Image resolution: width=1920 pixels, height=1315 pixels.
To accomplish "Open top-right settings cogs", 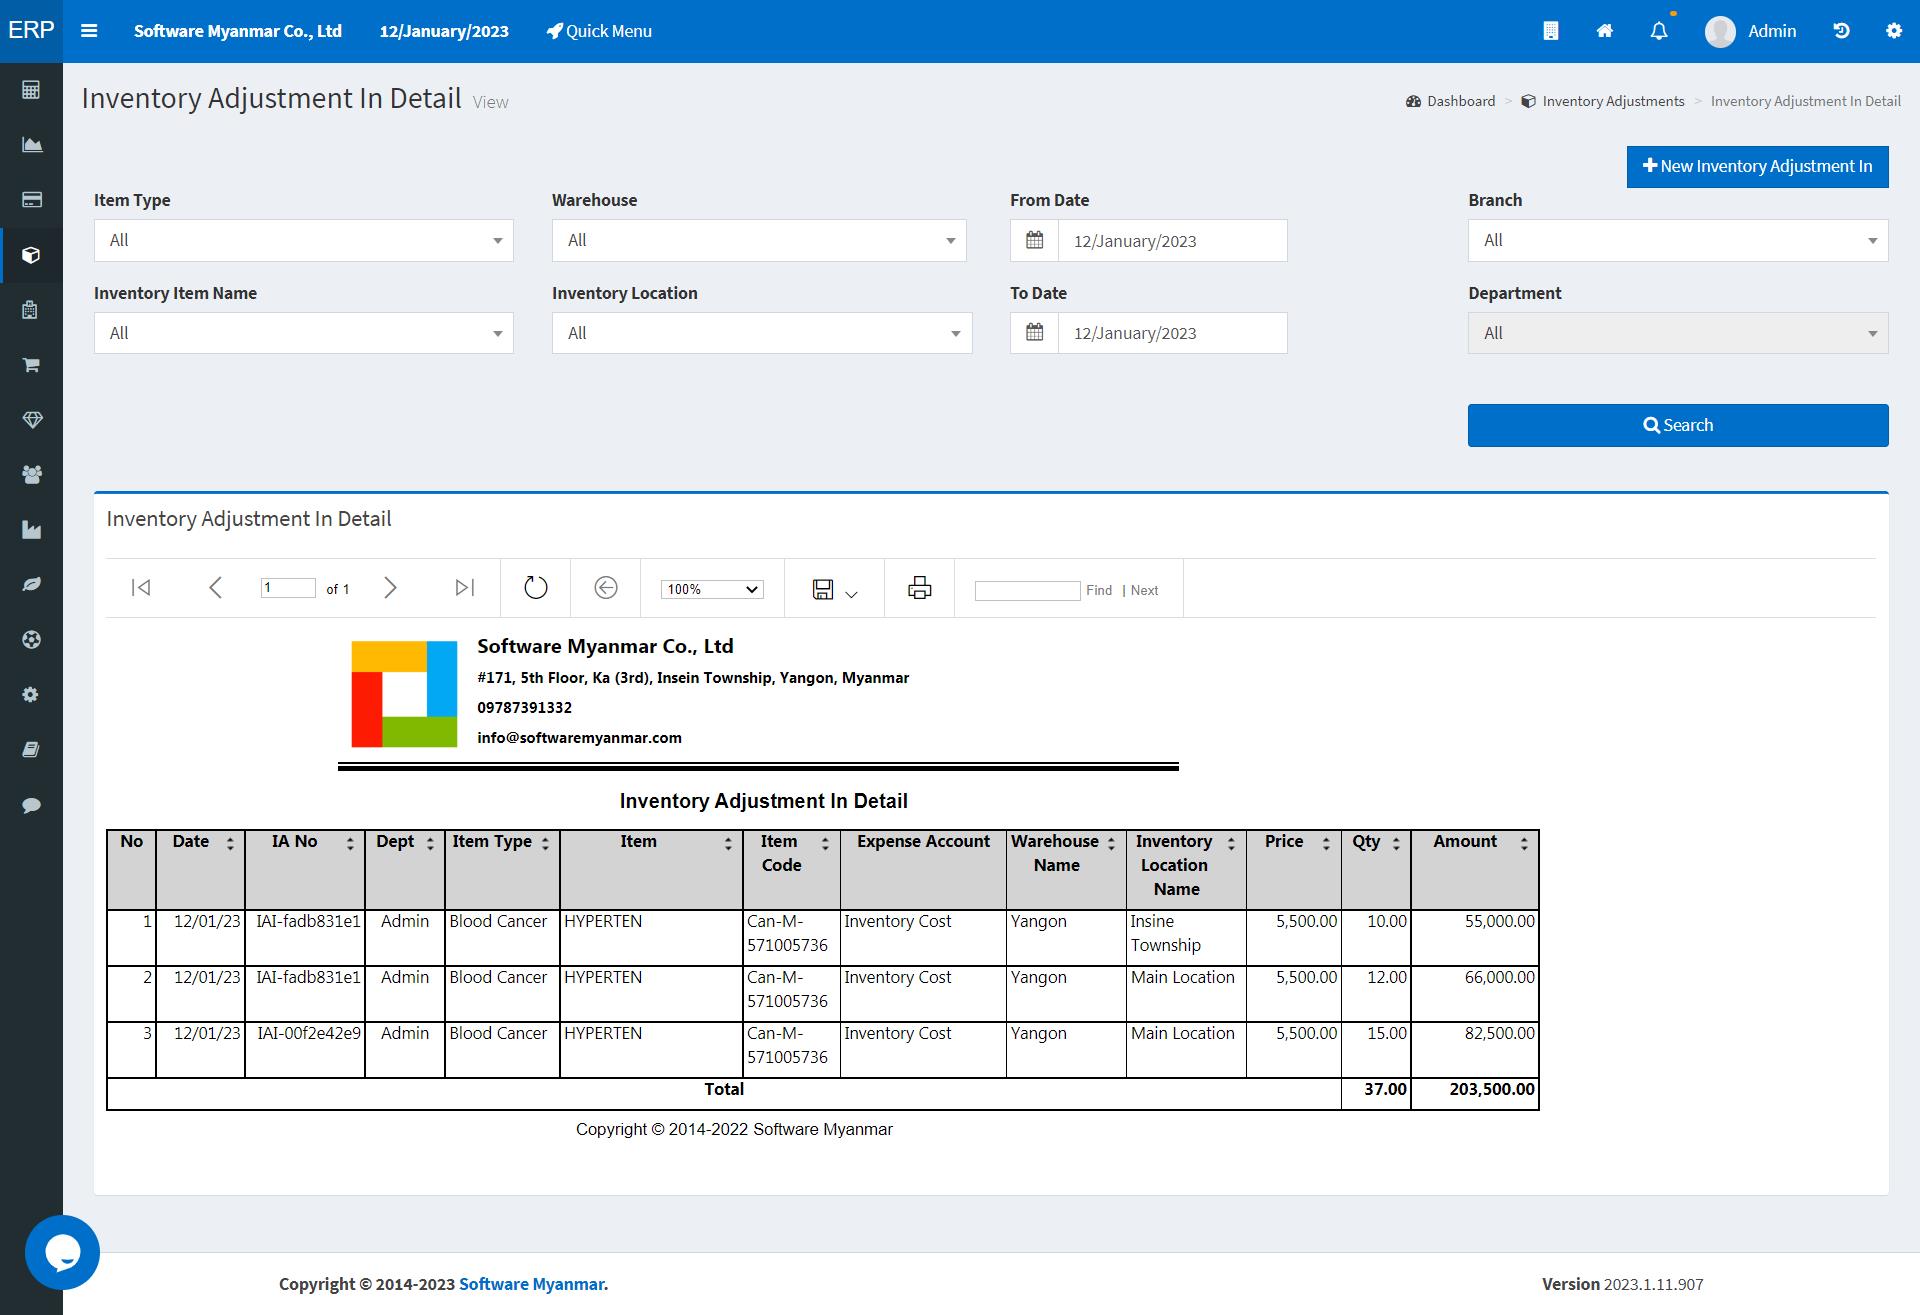I will pyautogui.click(x=1894, y=31).
